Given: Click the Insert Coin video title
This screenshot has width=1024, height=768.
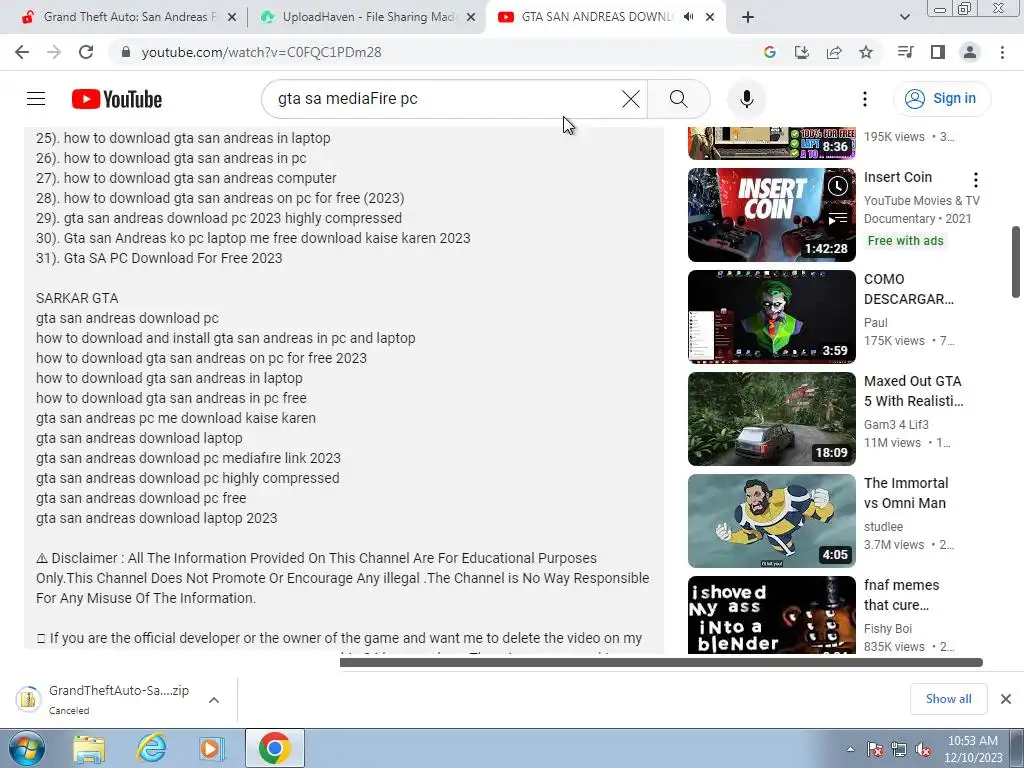Looking at the screenshot, I should click(x=897, y=177).
